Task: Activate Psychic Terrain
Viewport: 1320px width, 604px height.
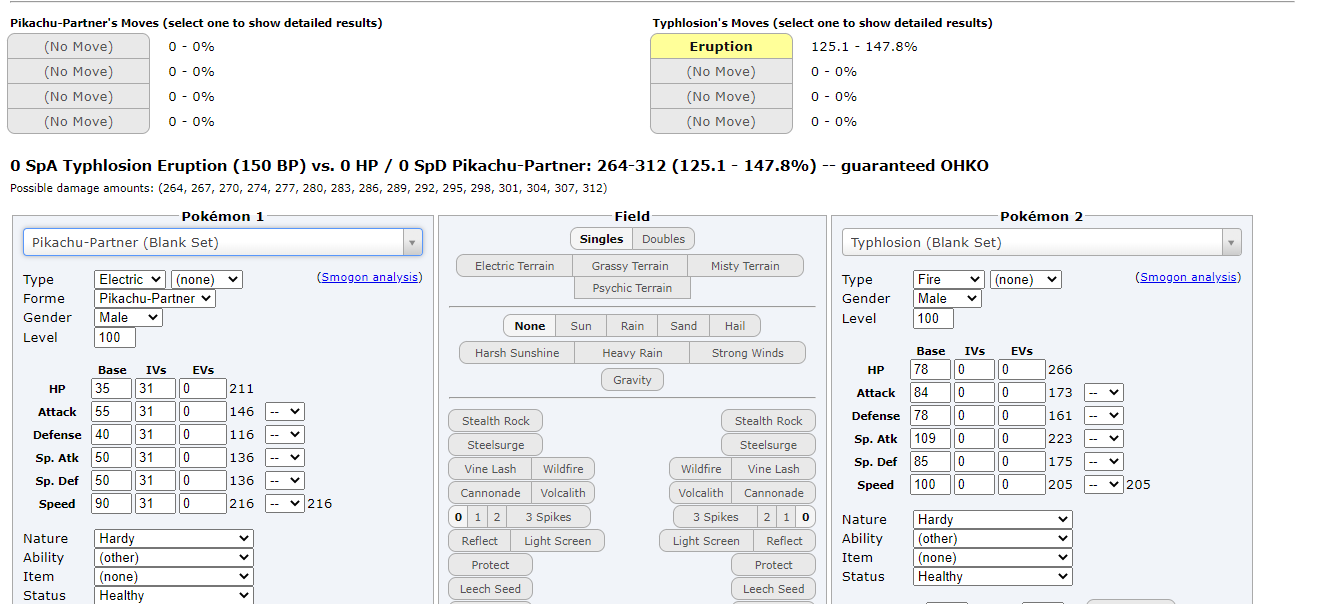Action: (x=633, y=288)
